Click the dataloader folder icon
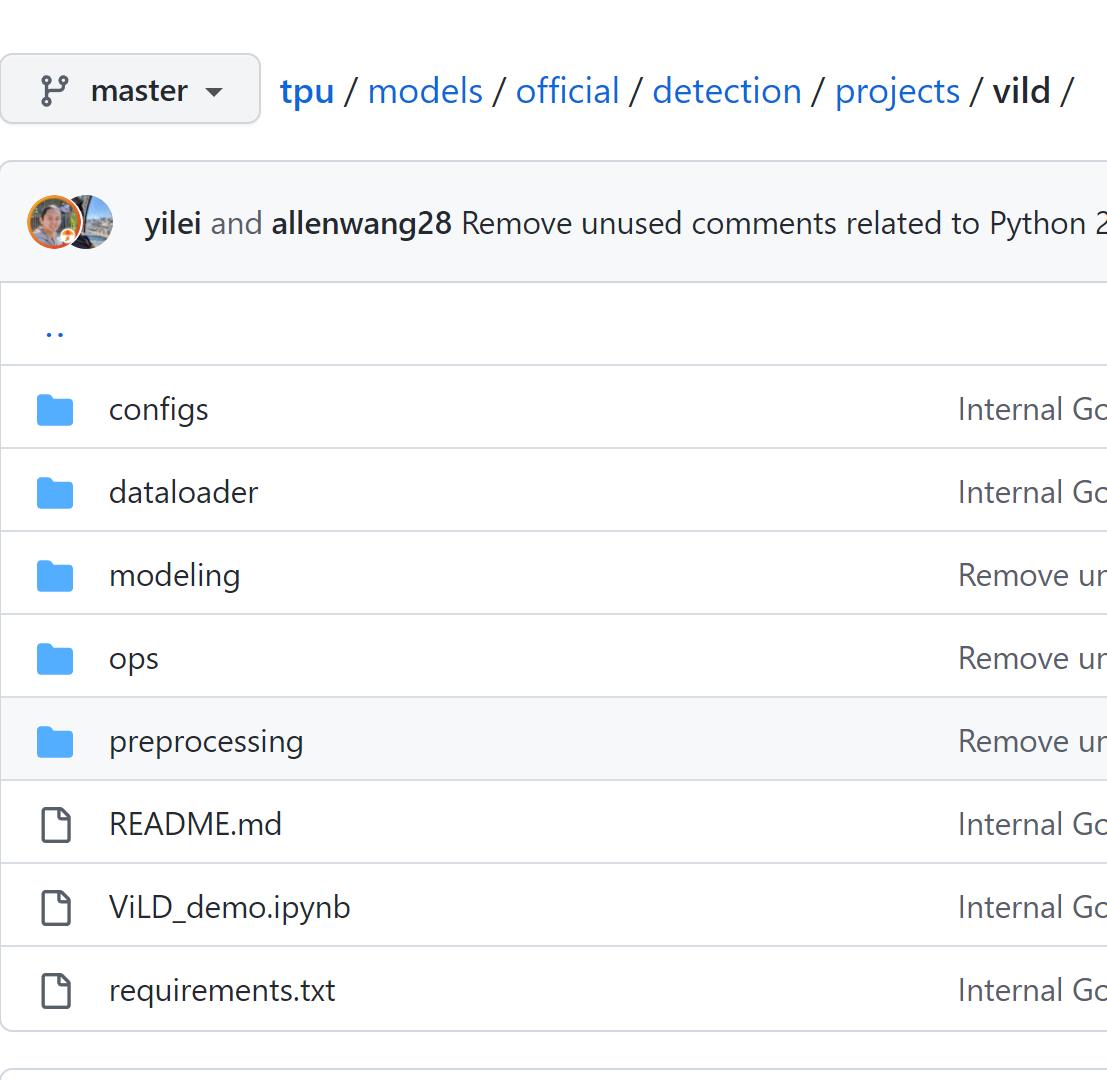 tap(55, 493)
